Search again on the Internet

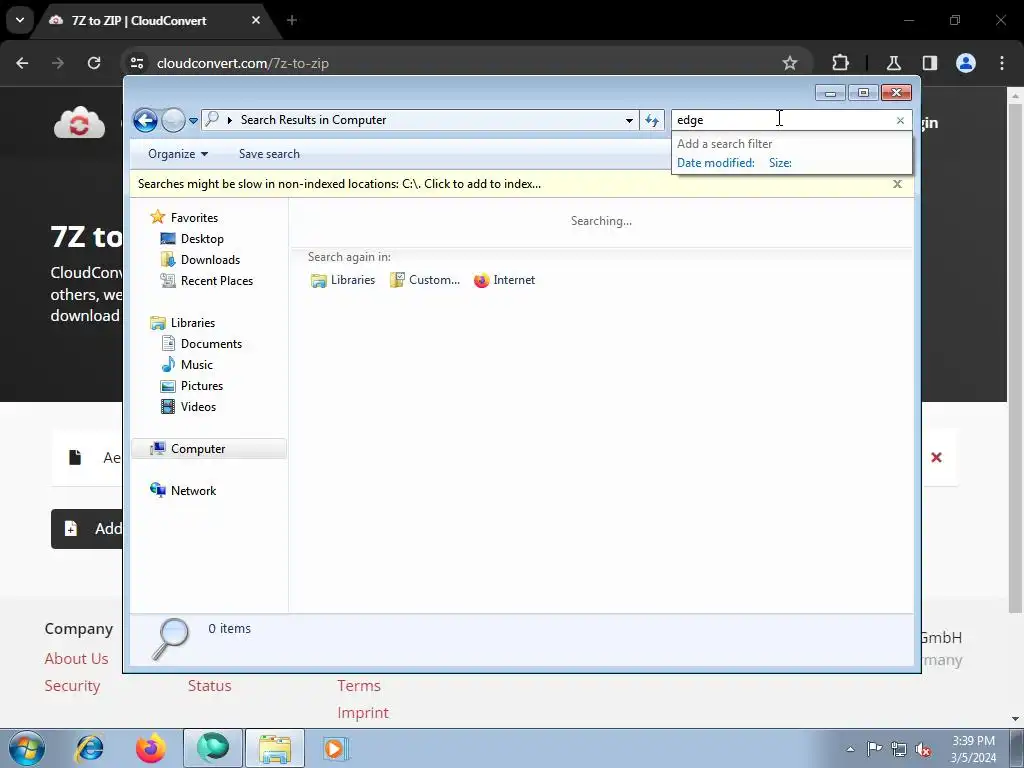tap(504, 280)
